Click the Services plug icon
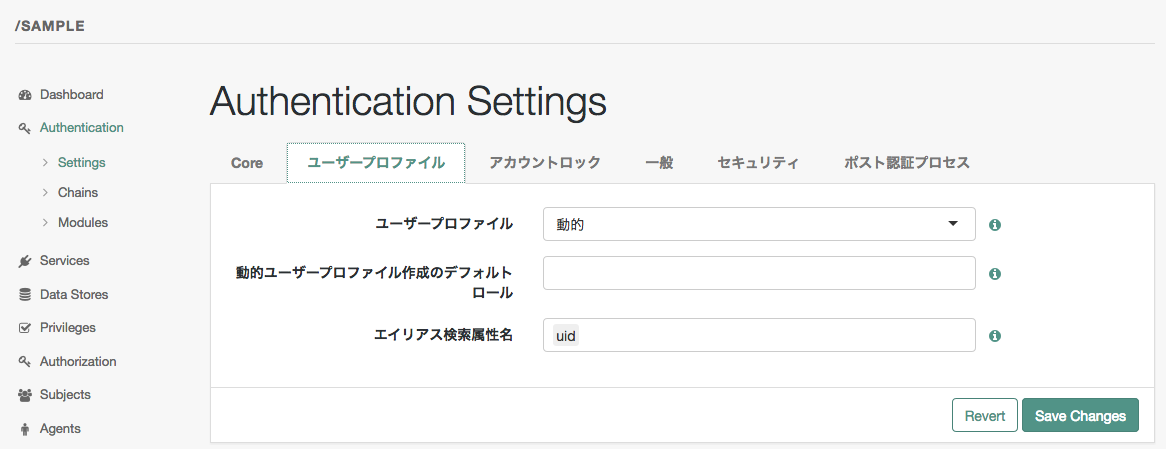Viewport: 1166px width, 449px height. [x=25, y=261]
